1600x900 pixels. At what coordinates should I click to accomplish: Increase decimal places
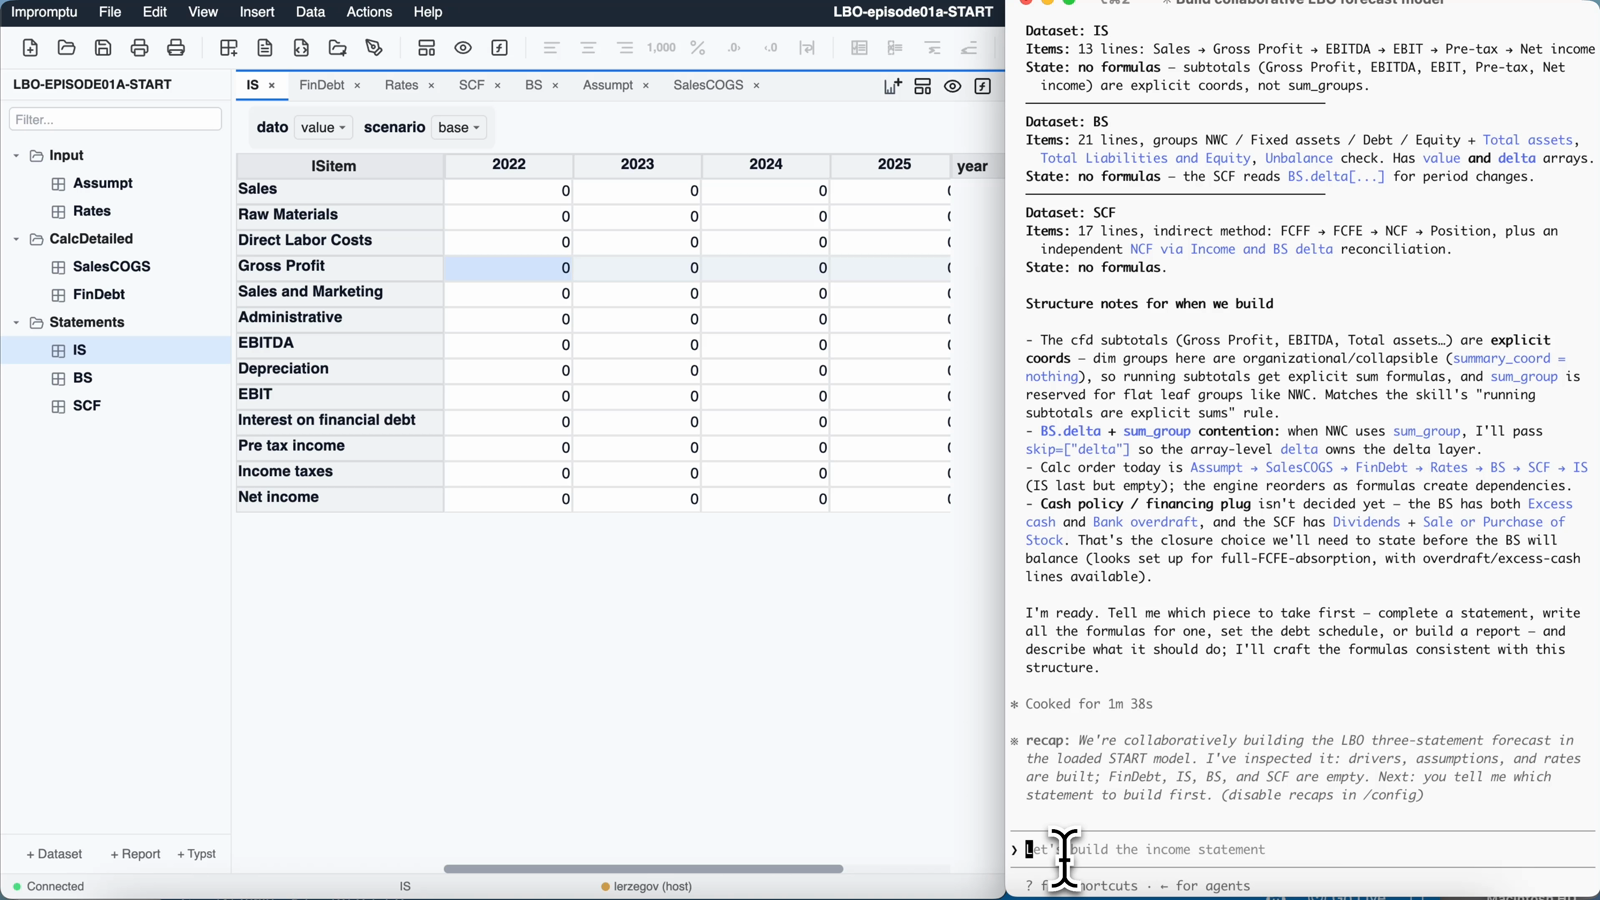tap(734, 48)
